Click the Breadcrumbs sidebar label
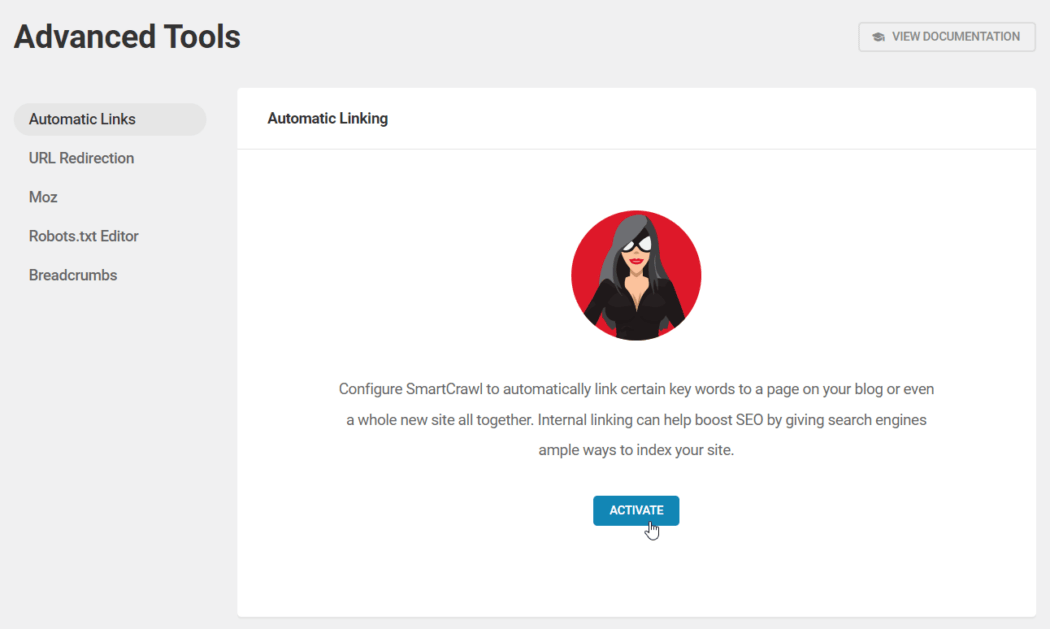This screenshot has height=629, width=1050. 73,274
